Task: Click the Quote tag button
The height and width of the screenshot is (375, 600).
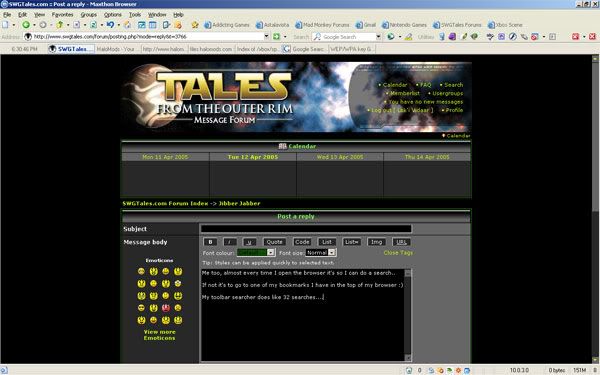Action: pyautogui.click(x=274, y=242)
